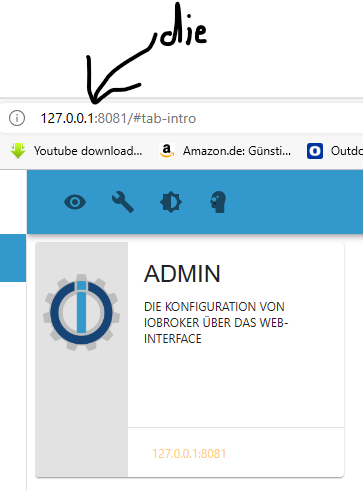Click the ioBroker admin logo image
363x491 pixels.
(x=82, y=312)
